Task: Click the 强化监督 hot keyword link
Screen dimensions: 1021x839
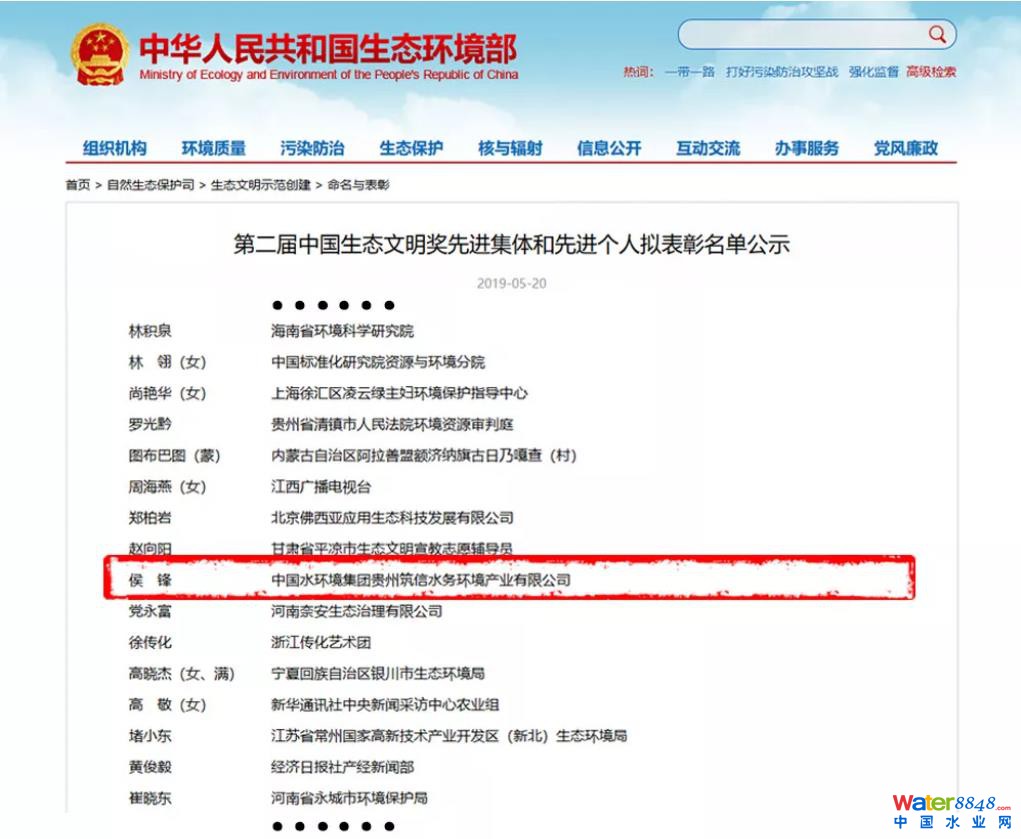Action: tap(873, 72)
